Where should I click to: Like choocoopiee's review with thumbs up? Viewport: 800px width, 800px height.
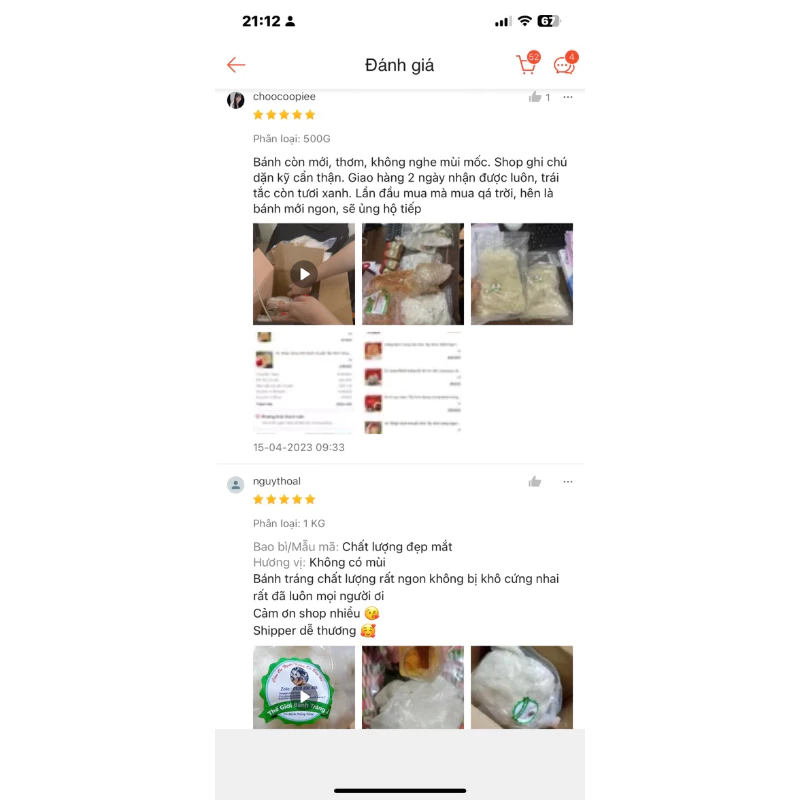click(x=535, y=97)
